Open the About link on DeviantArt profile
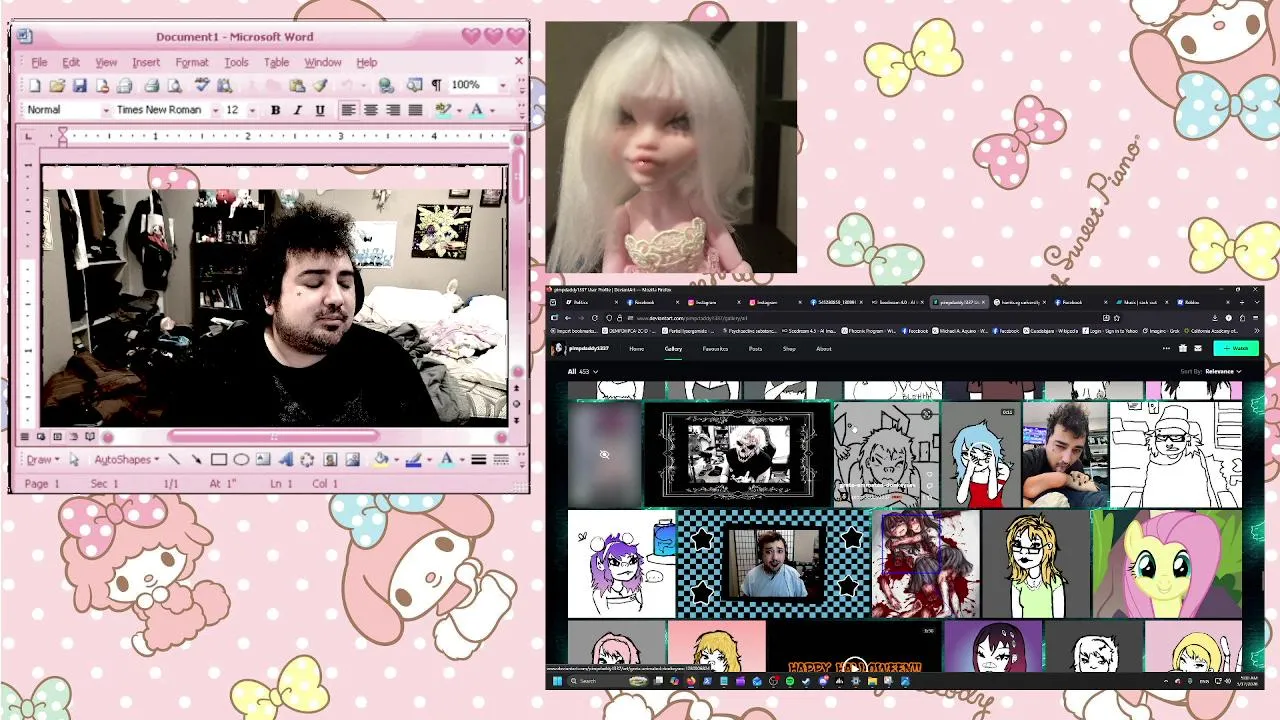This screenshot has width=1280, height=720. [823, 349]
